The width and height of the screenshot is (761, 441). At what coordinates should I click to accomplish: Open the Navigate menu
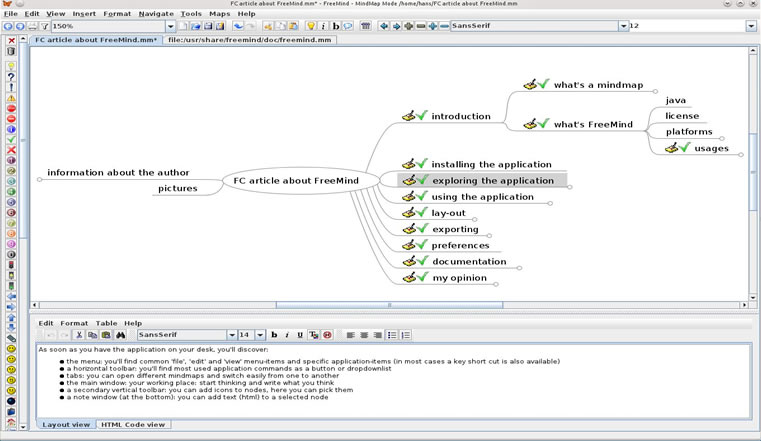tap(156, 14)
